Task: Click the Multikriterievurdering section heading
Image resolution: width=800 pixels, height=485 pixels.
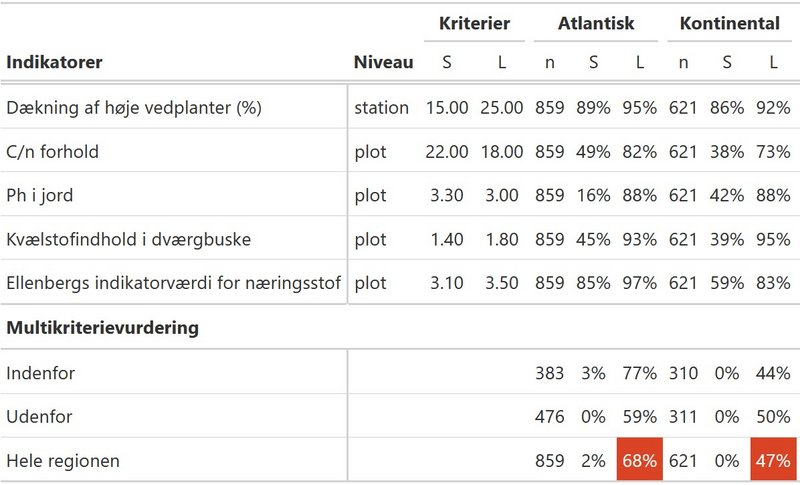Action: click(x=102, y=327)
